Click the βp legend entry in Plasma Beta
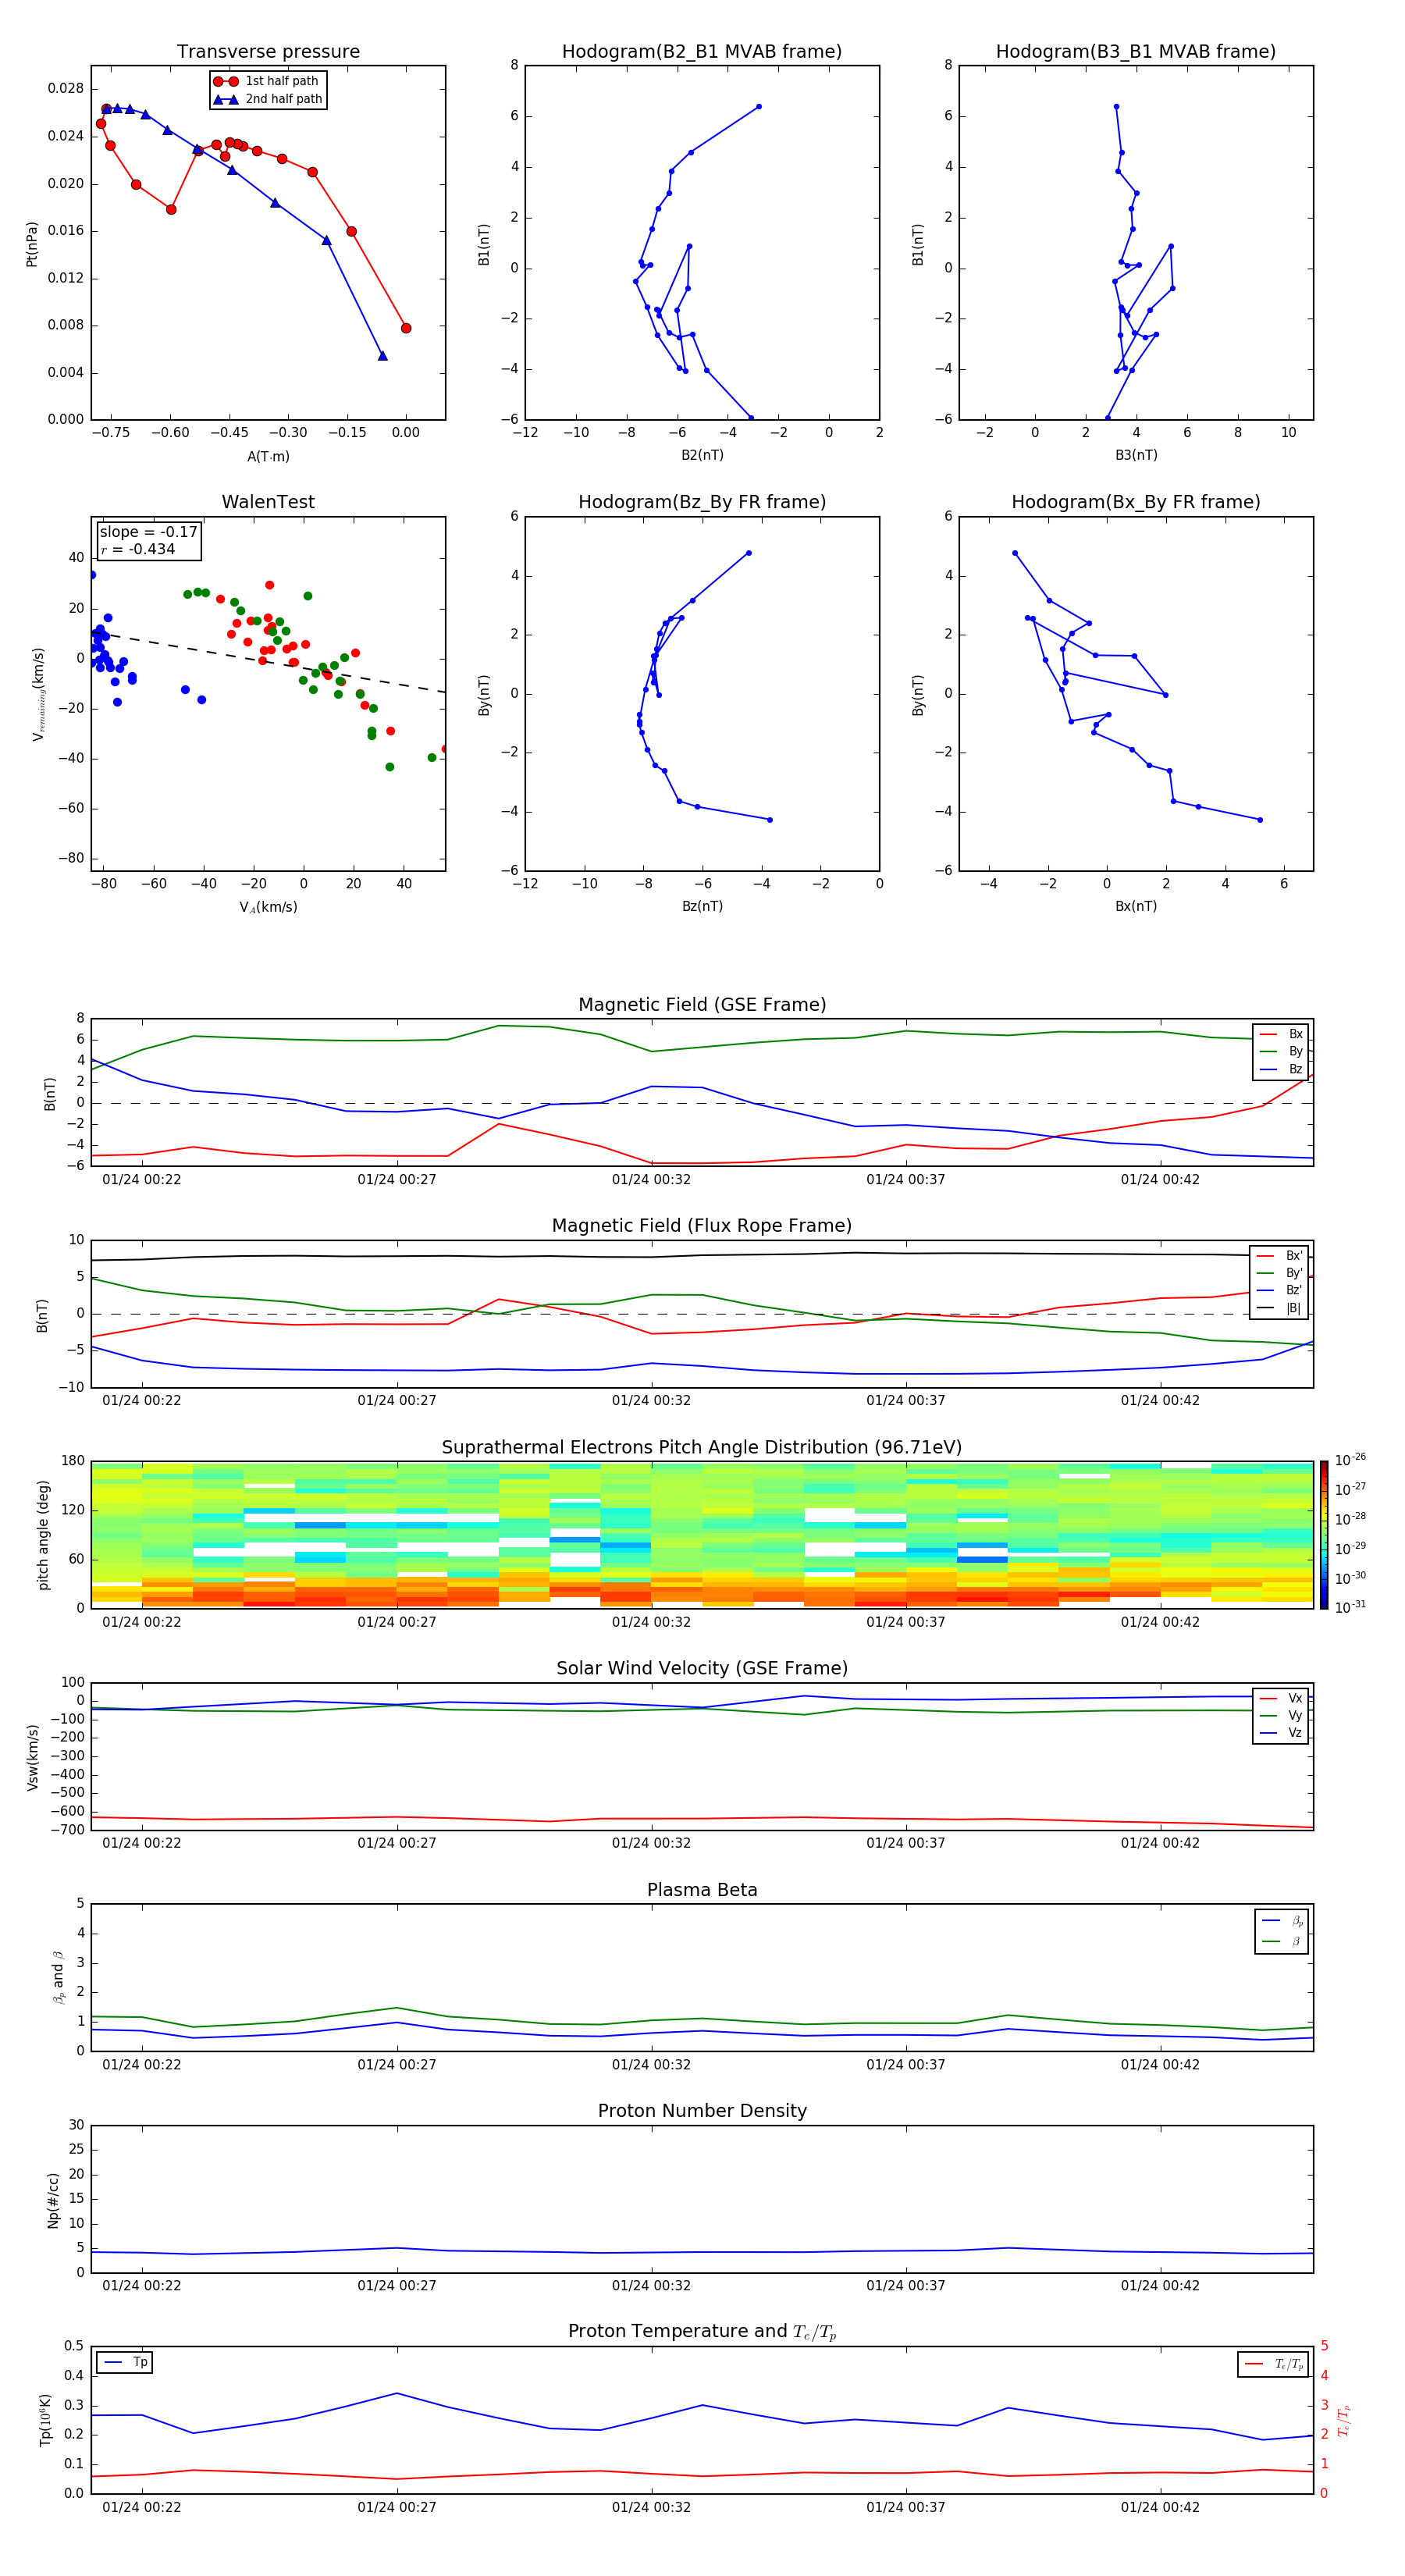Screen dimensions: 1405x2576 click(x=1282, y=1920)
